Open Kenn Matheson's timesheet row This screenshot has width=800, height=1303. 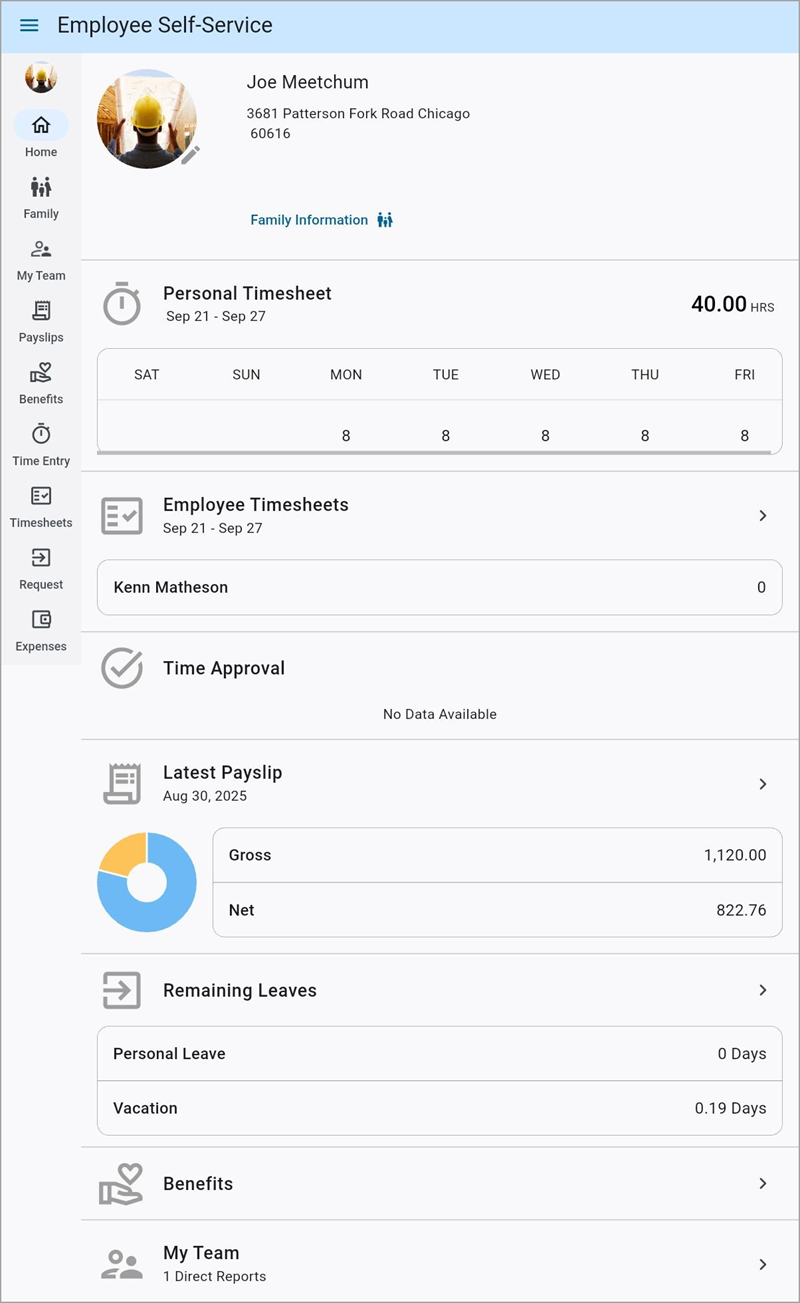click(x=439, y=587)
